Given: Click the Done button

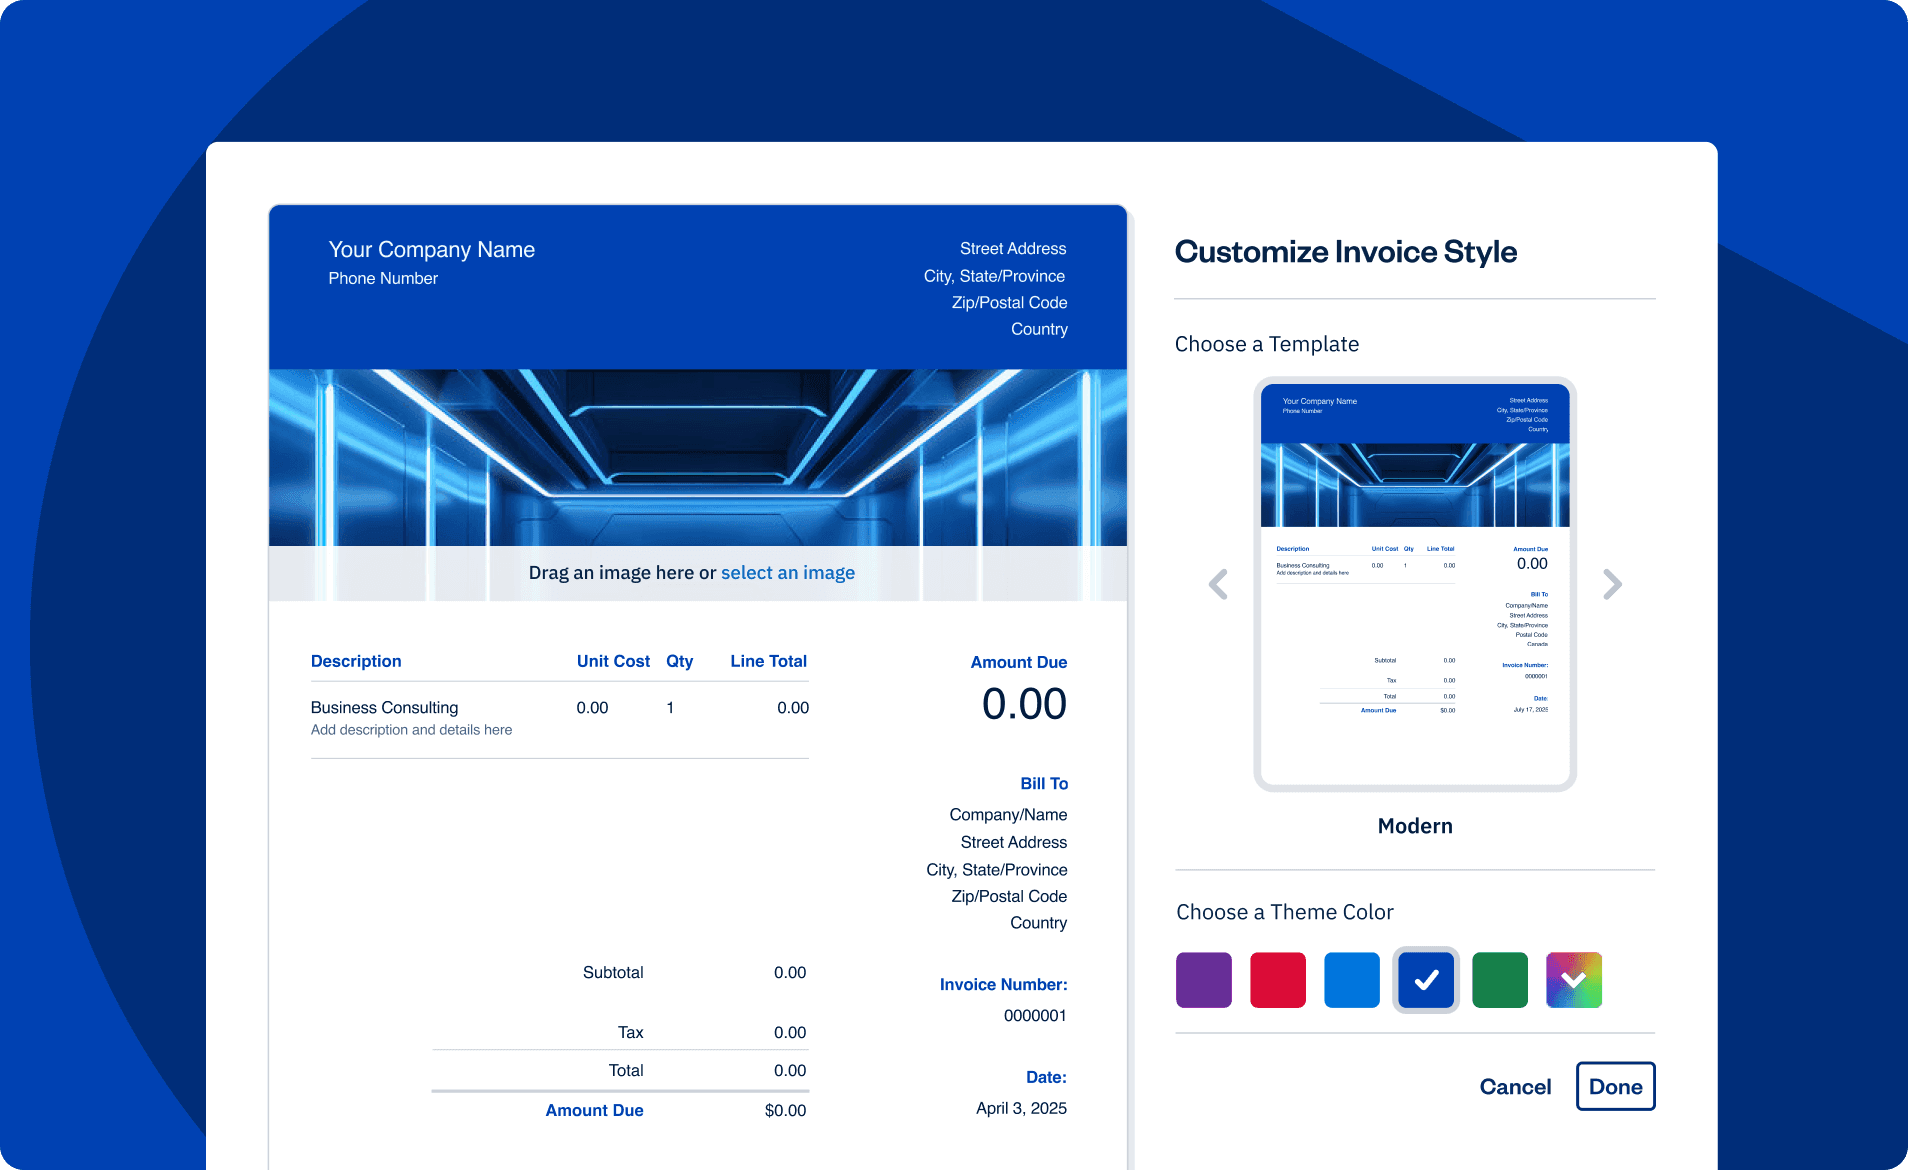Looking at the screenshot, I should click(1615, 1086).
